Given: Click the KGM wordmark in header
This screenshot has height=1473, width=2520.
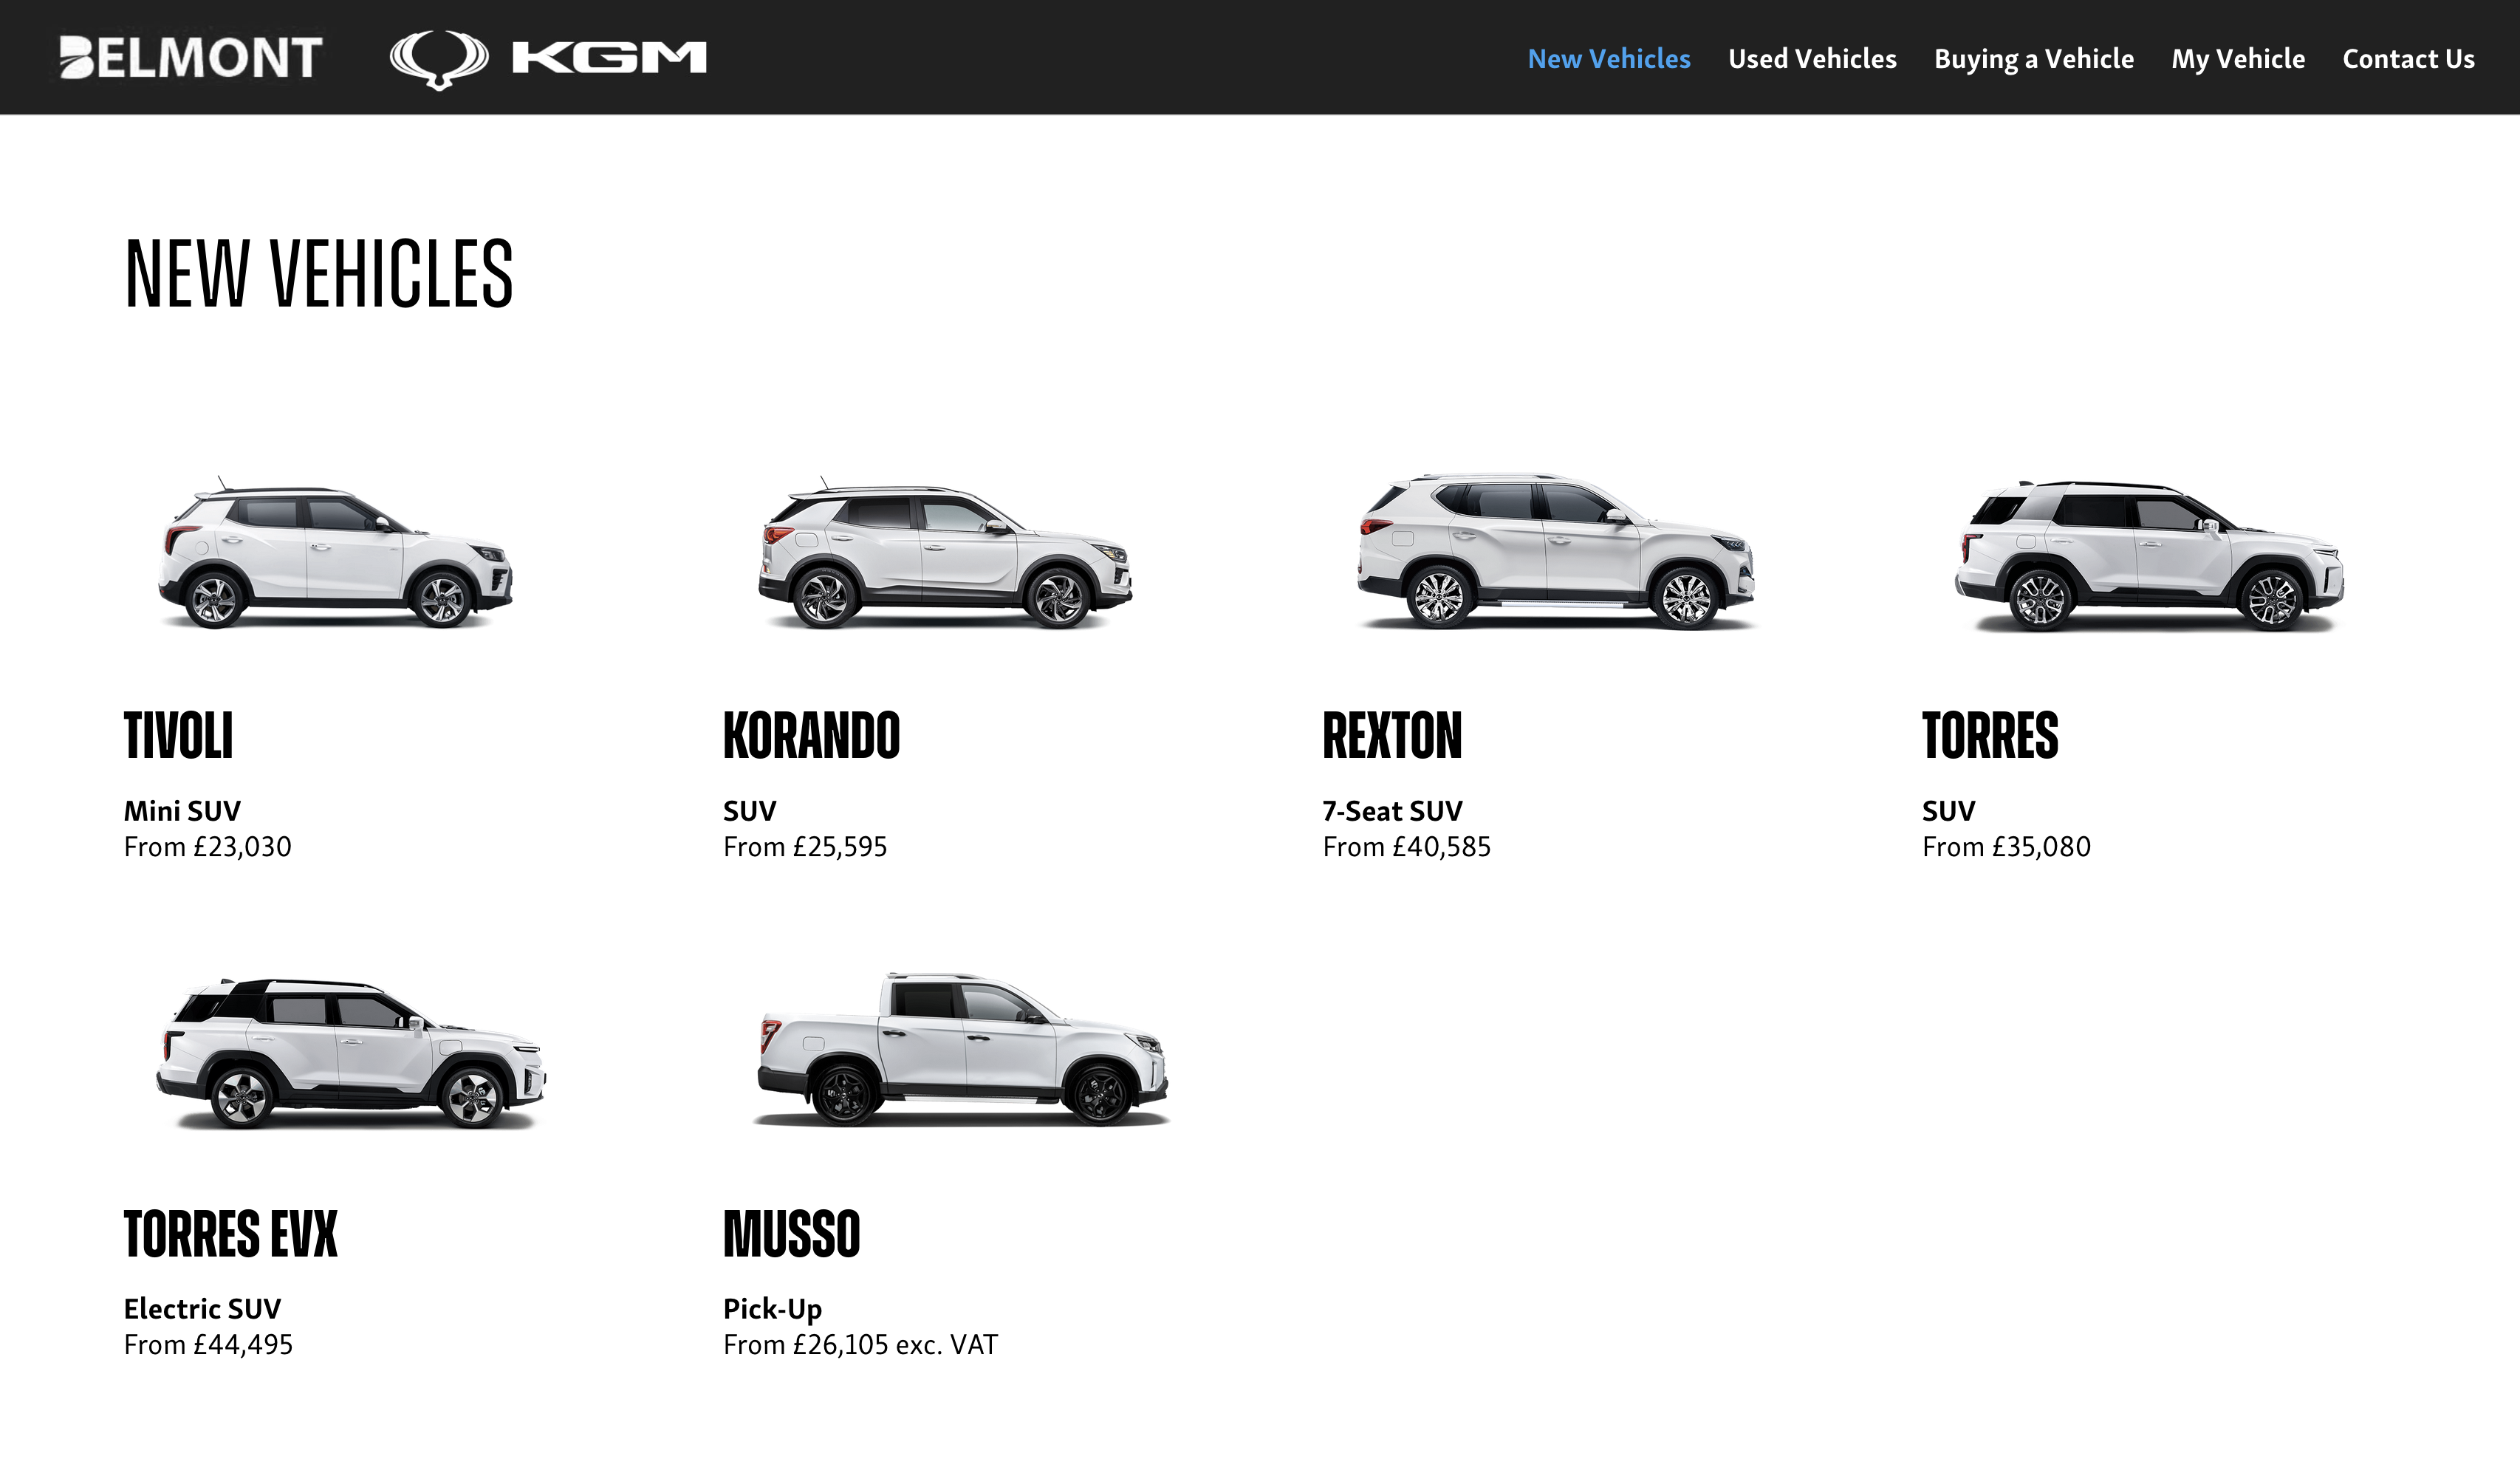Looking at the screenshot, I should (608, 57).
